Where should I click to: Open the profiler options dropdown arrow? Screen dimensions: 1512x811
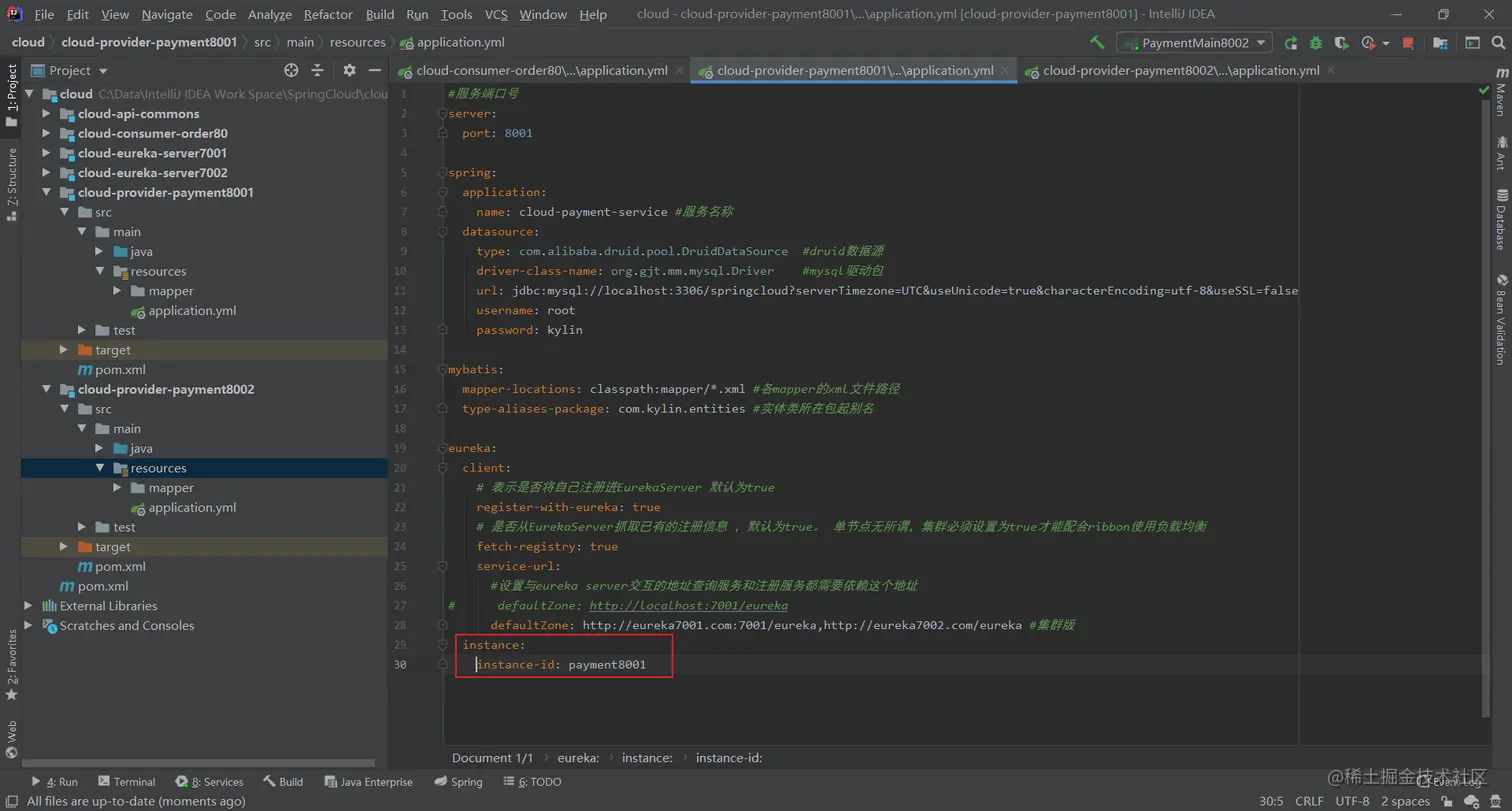pos(1385,43)
